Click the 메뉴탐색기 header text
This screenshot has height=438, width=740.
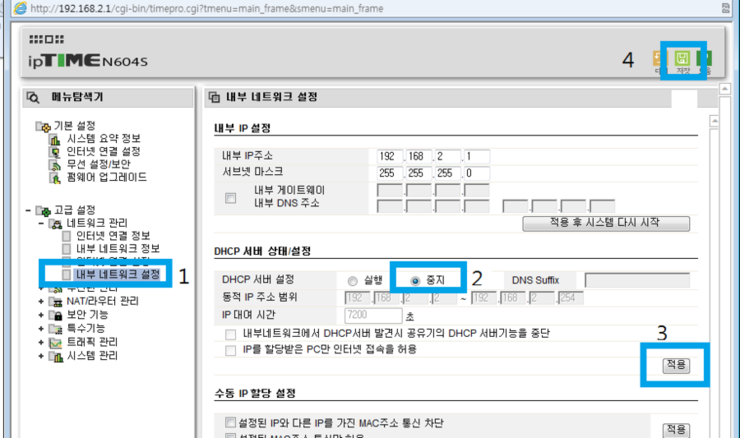tap(77, 97)
